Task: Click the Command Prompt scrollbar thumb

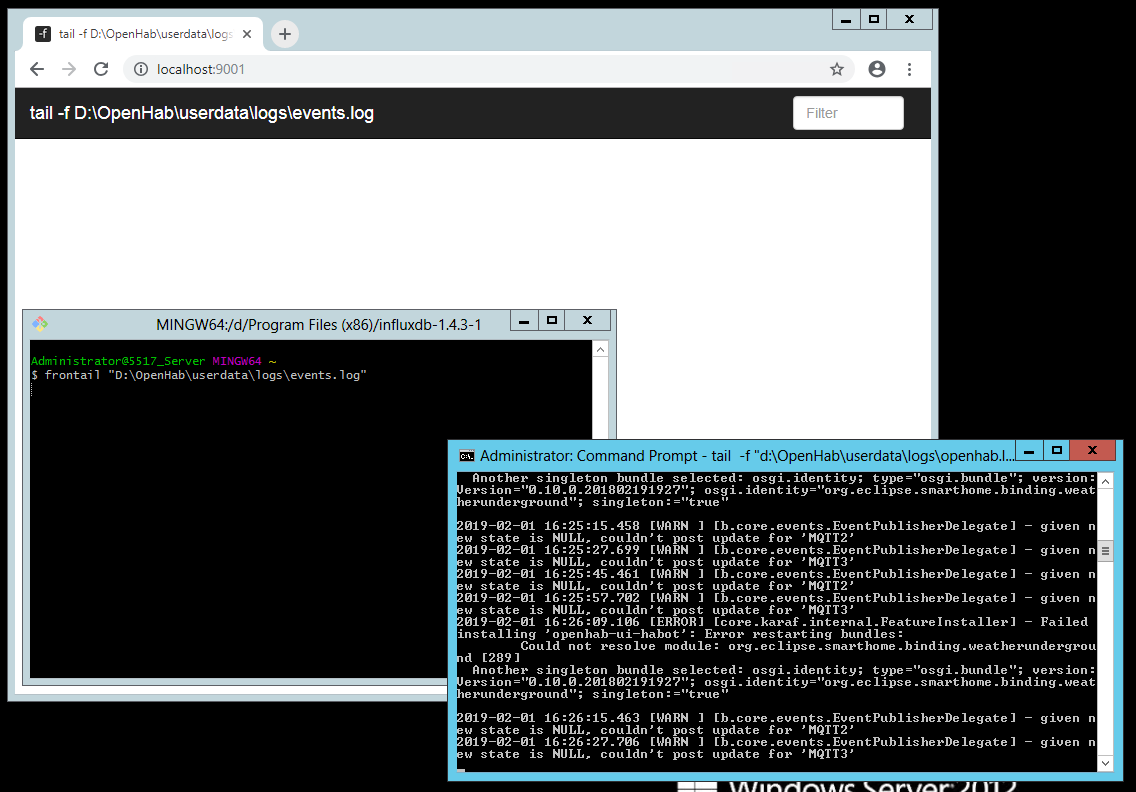Action: tap(1105, 551)
